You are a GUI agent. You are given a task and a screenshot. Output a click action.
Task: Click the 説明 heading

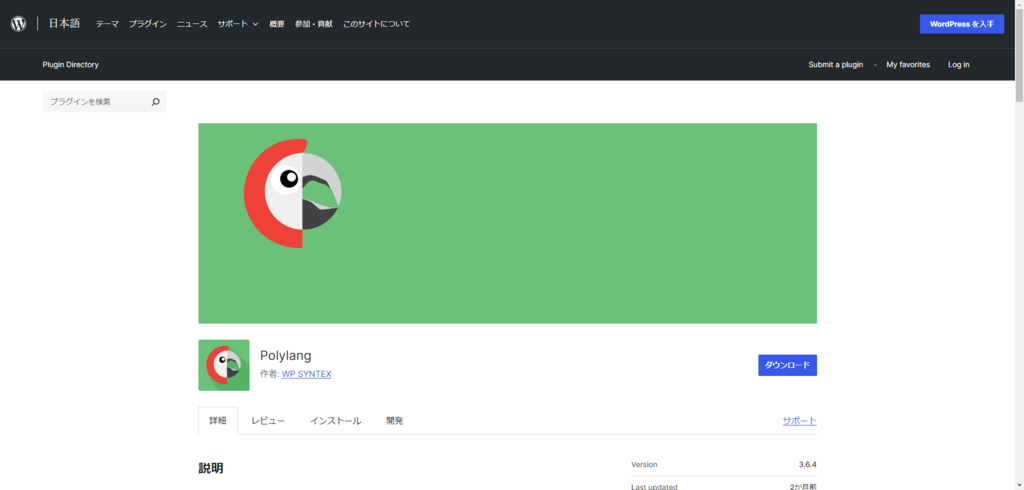pos(211,468)
